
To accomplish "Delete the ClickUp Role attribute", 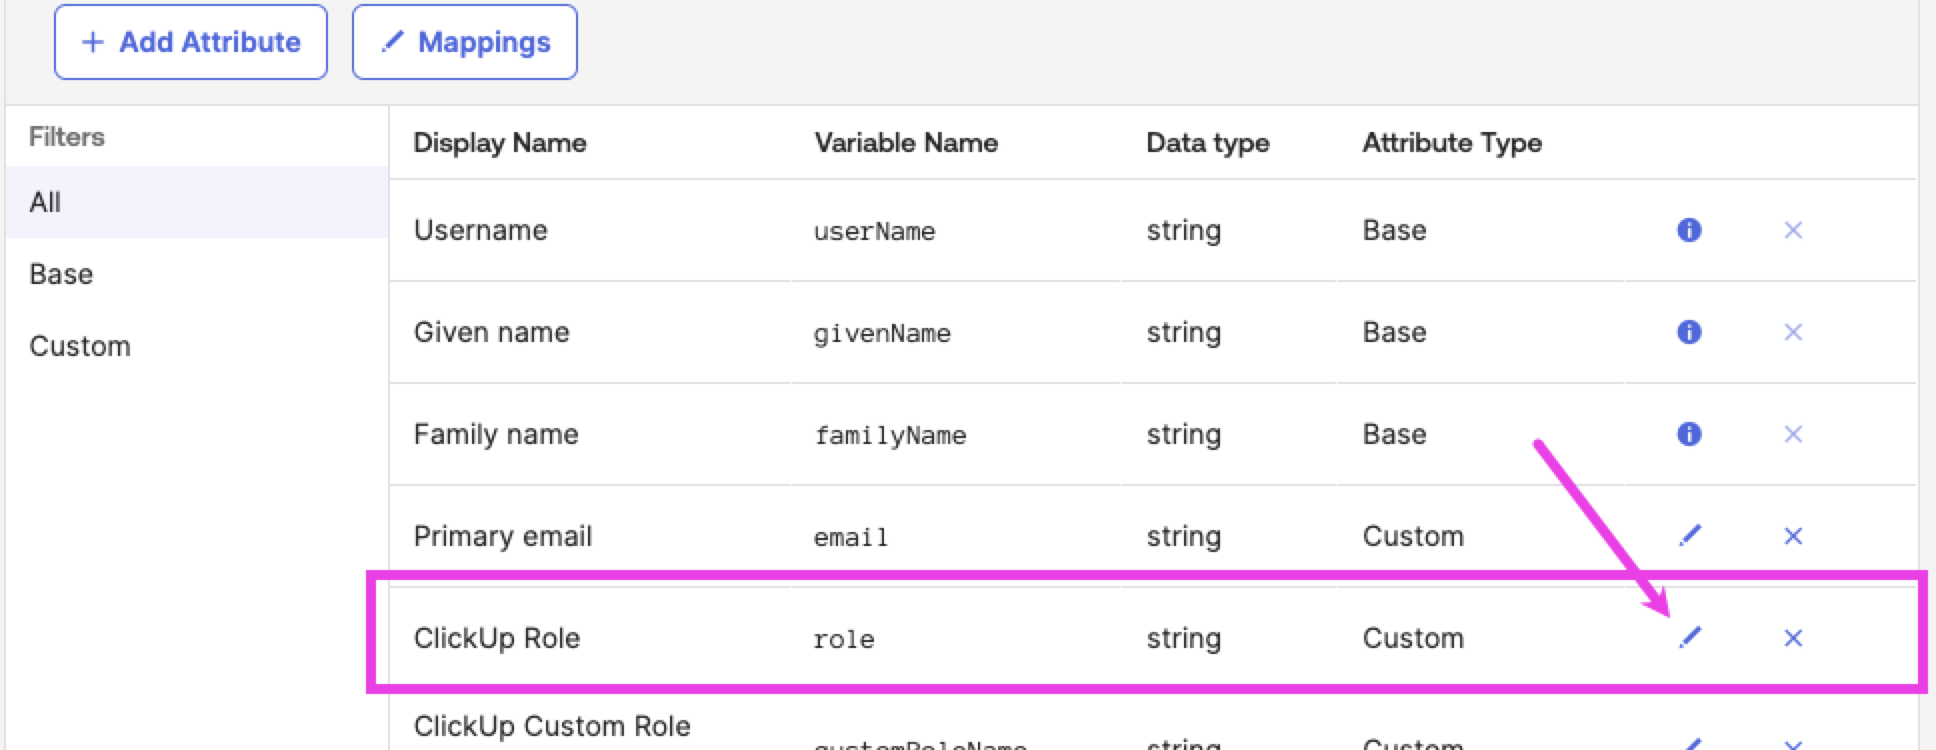I will point(1793,638).
